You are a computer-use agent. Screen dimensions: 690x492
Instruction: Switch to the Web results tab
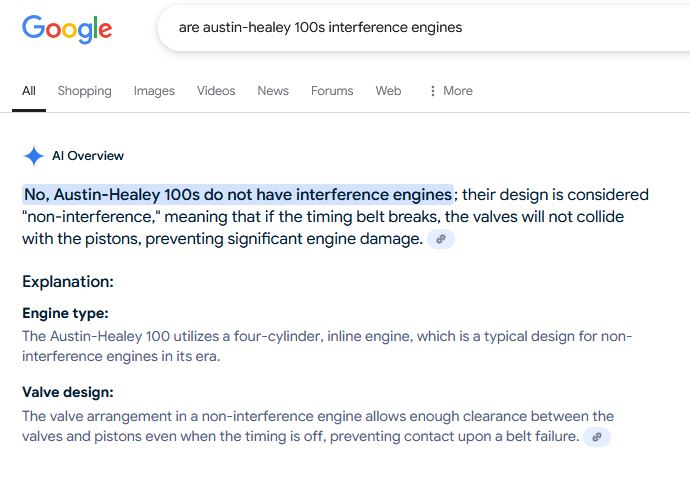pos(388,91)
